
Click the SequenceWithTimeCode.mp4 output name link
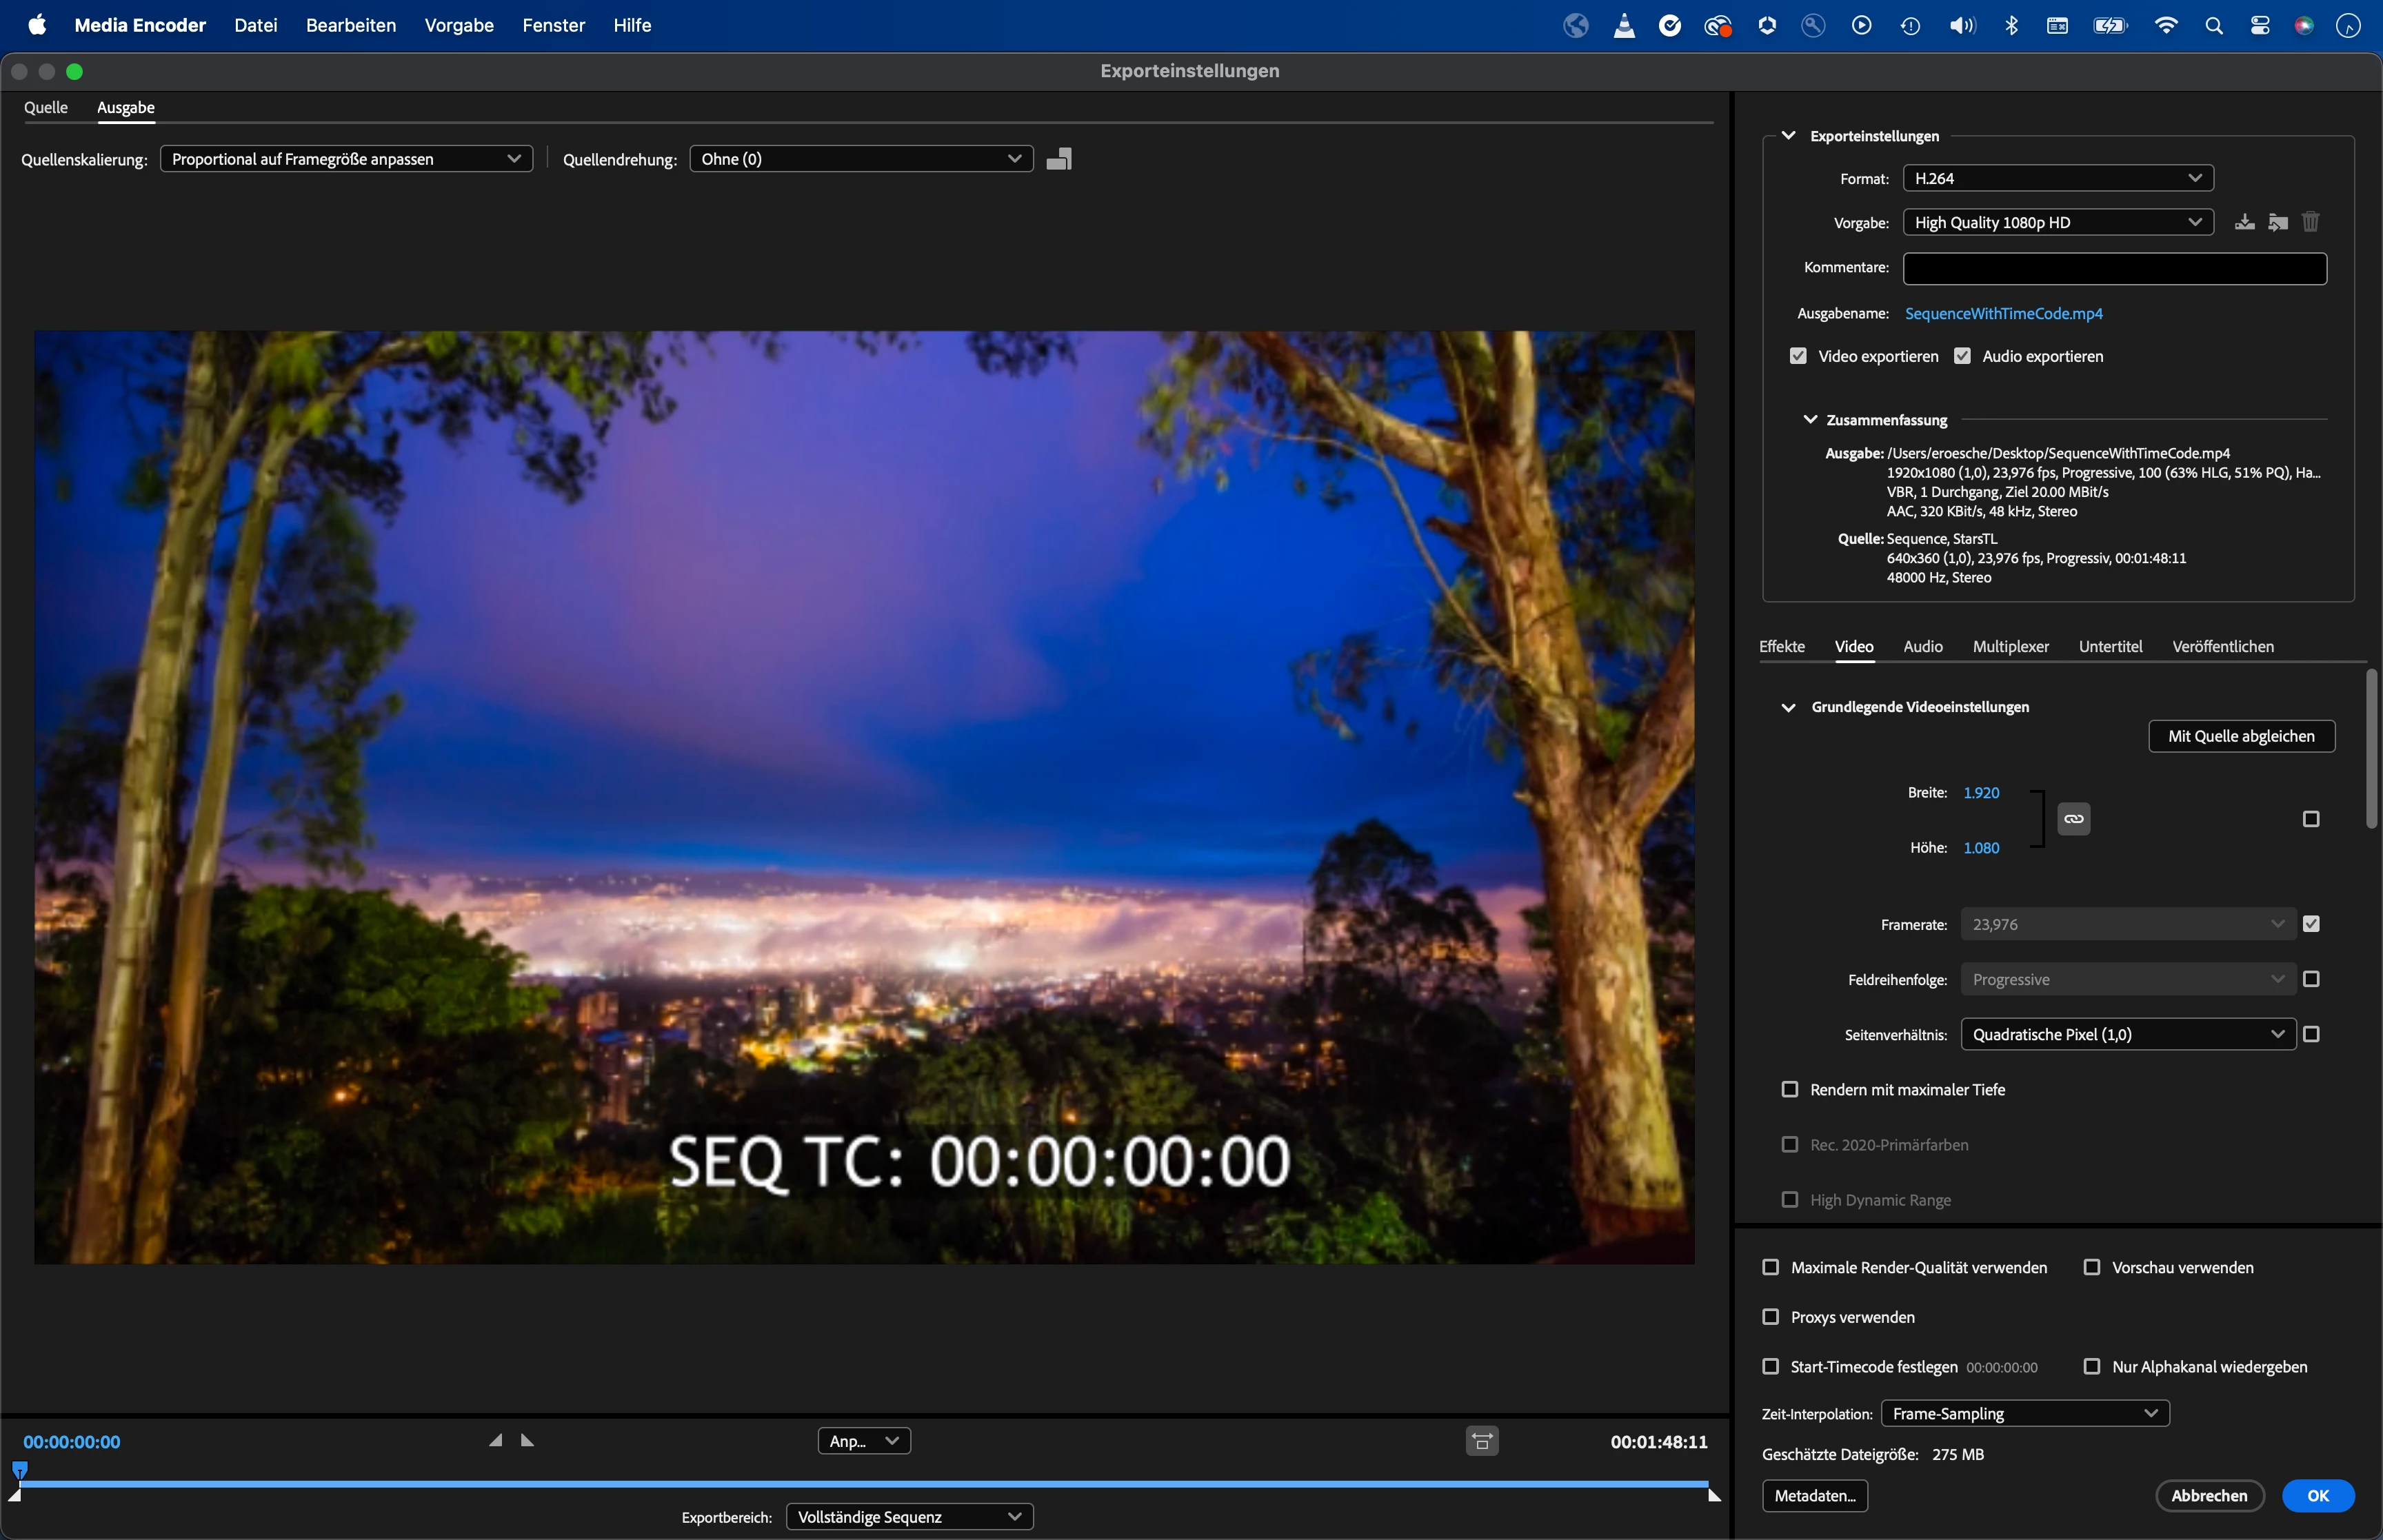(2003, 314)
